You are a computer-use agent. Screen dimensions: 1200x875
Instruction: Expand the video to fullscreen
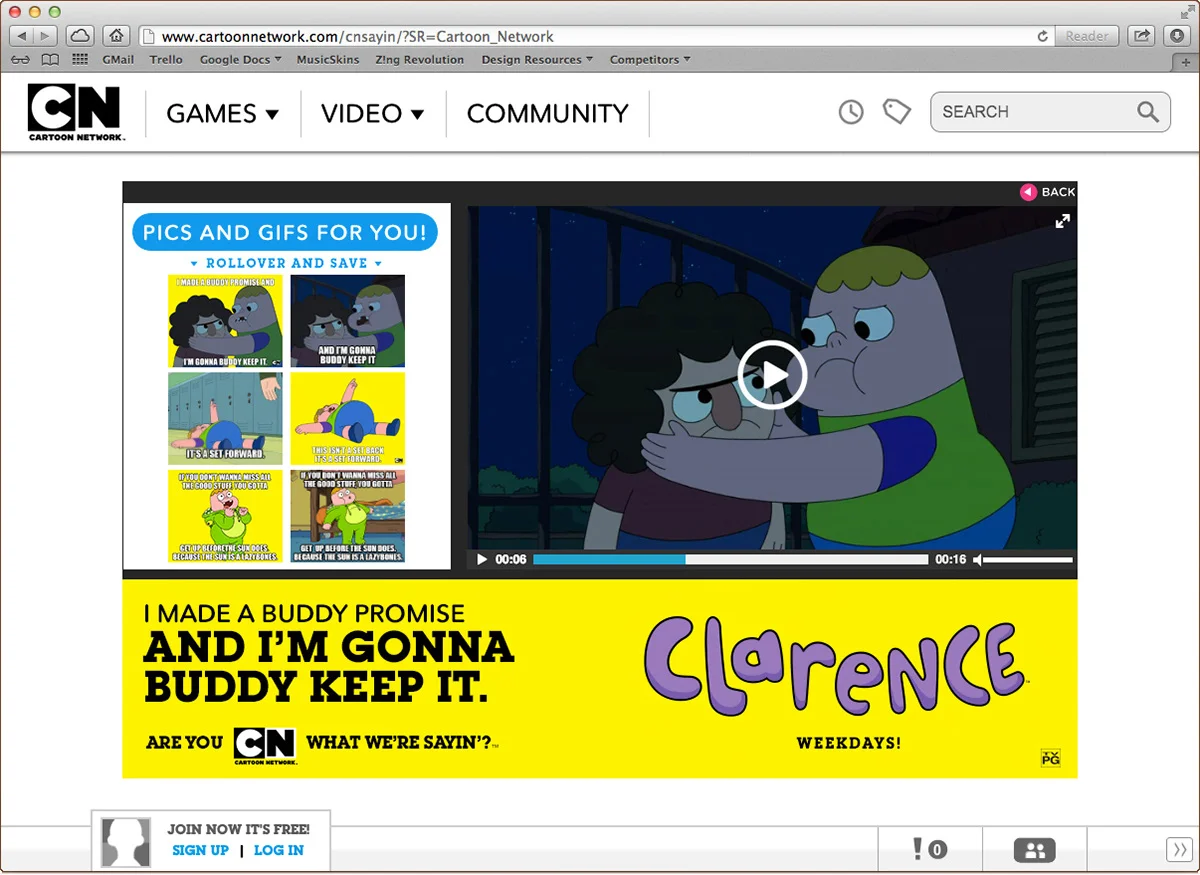pyautogui.click(x=1063, y=221)
